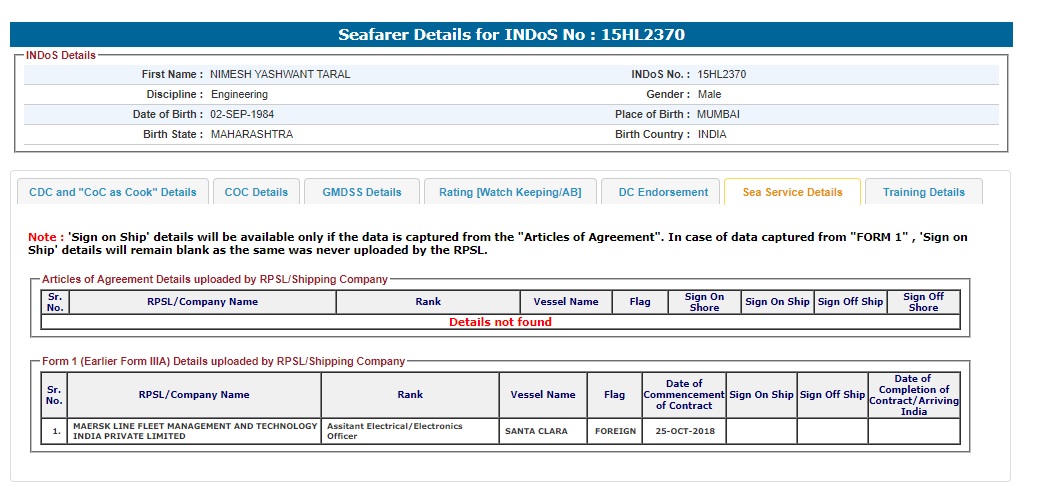Image resolution: width=1047 pixels, height=486 pixels.
Task: Click the "Date of Commencement of Contract" header
Action: 683,394
